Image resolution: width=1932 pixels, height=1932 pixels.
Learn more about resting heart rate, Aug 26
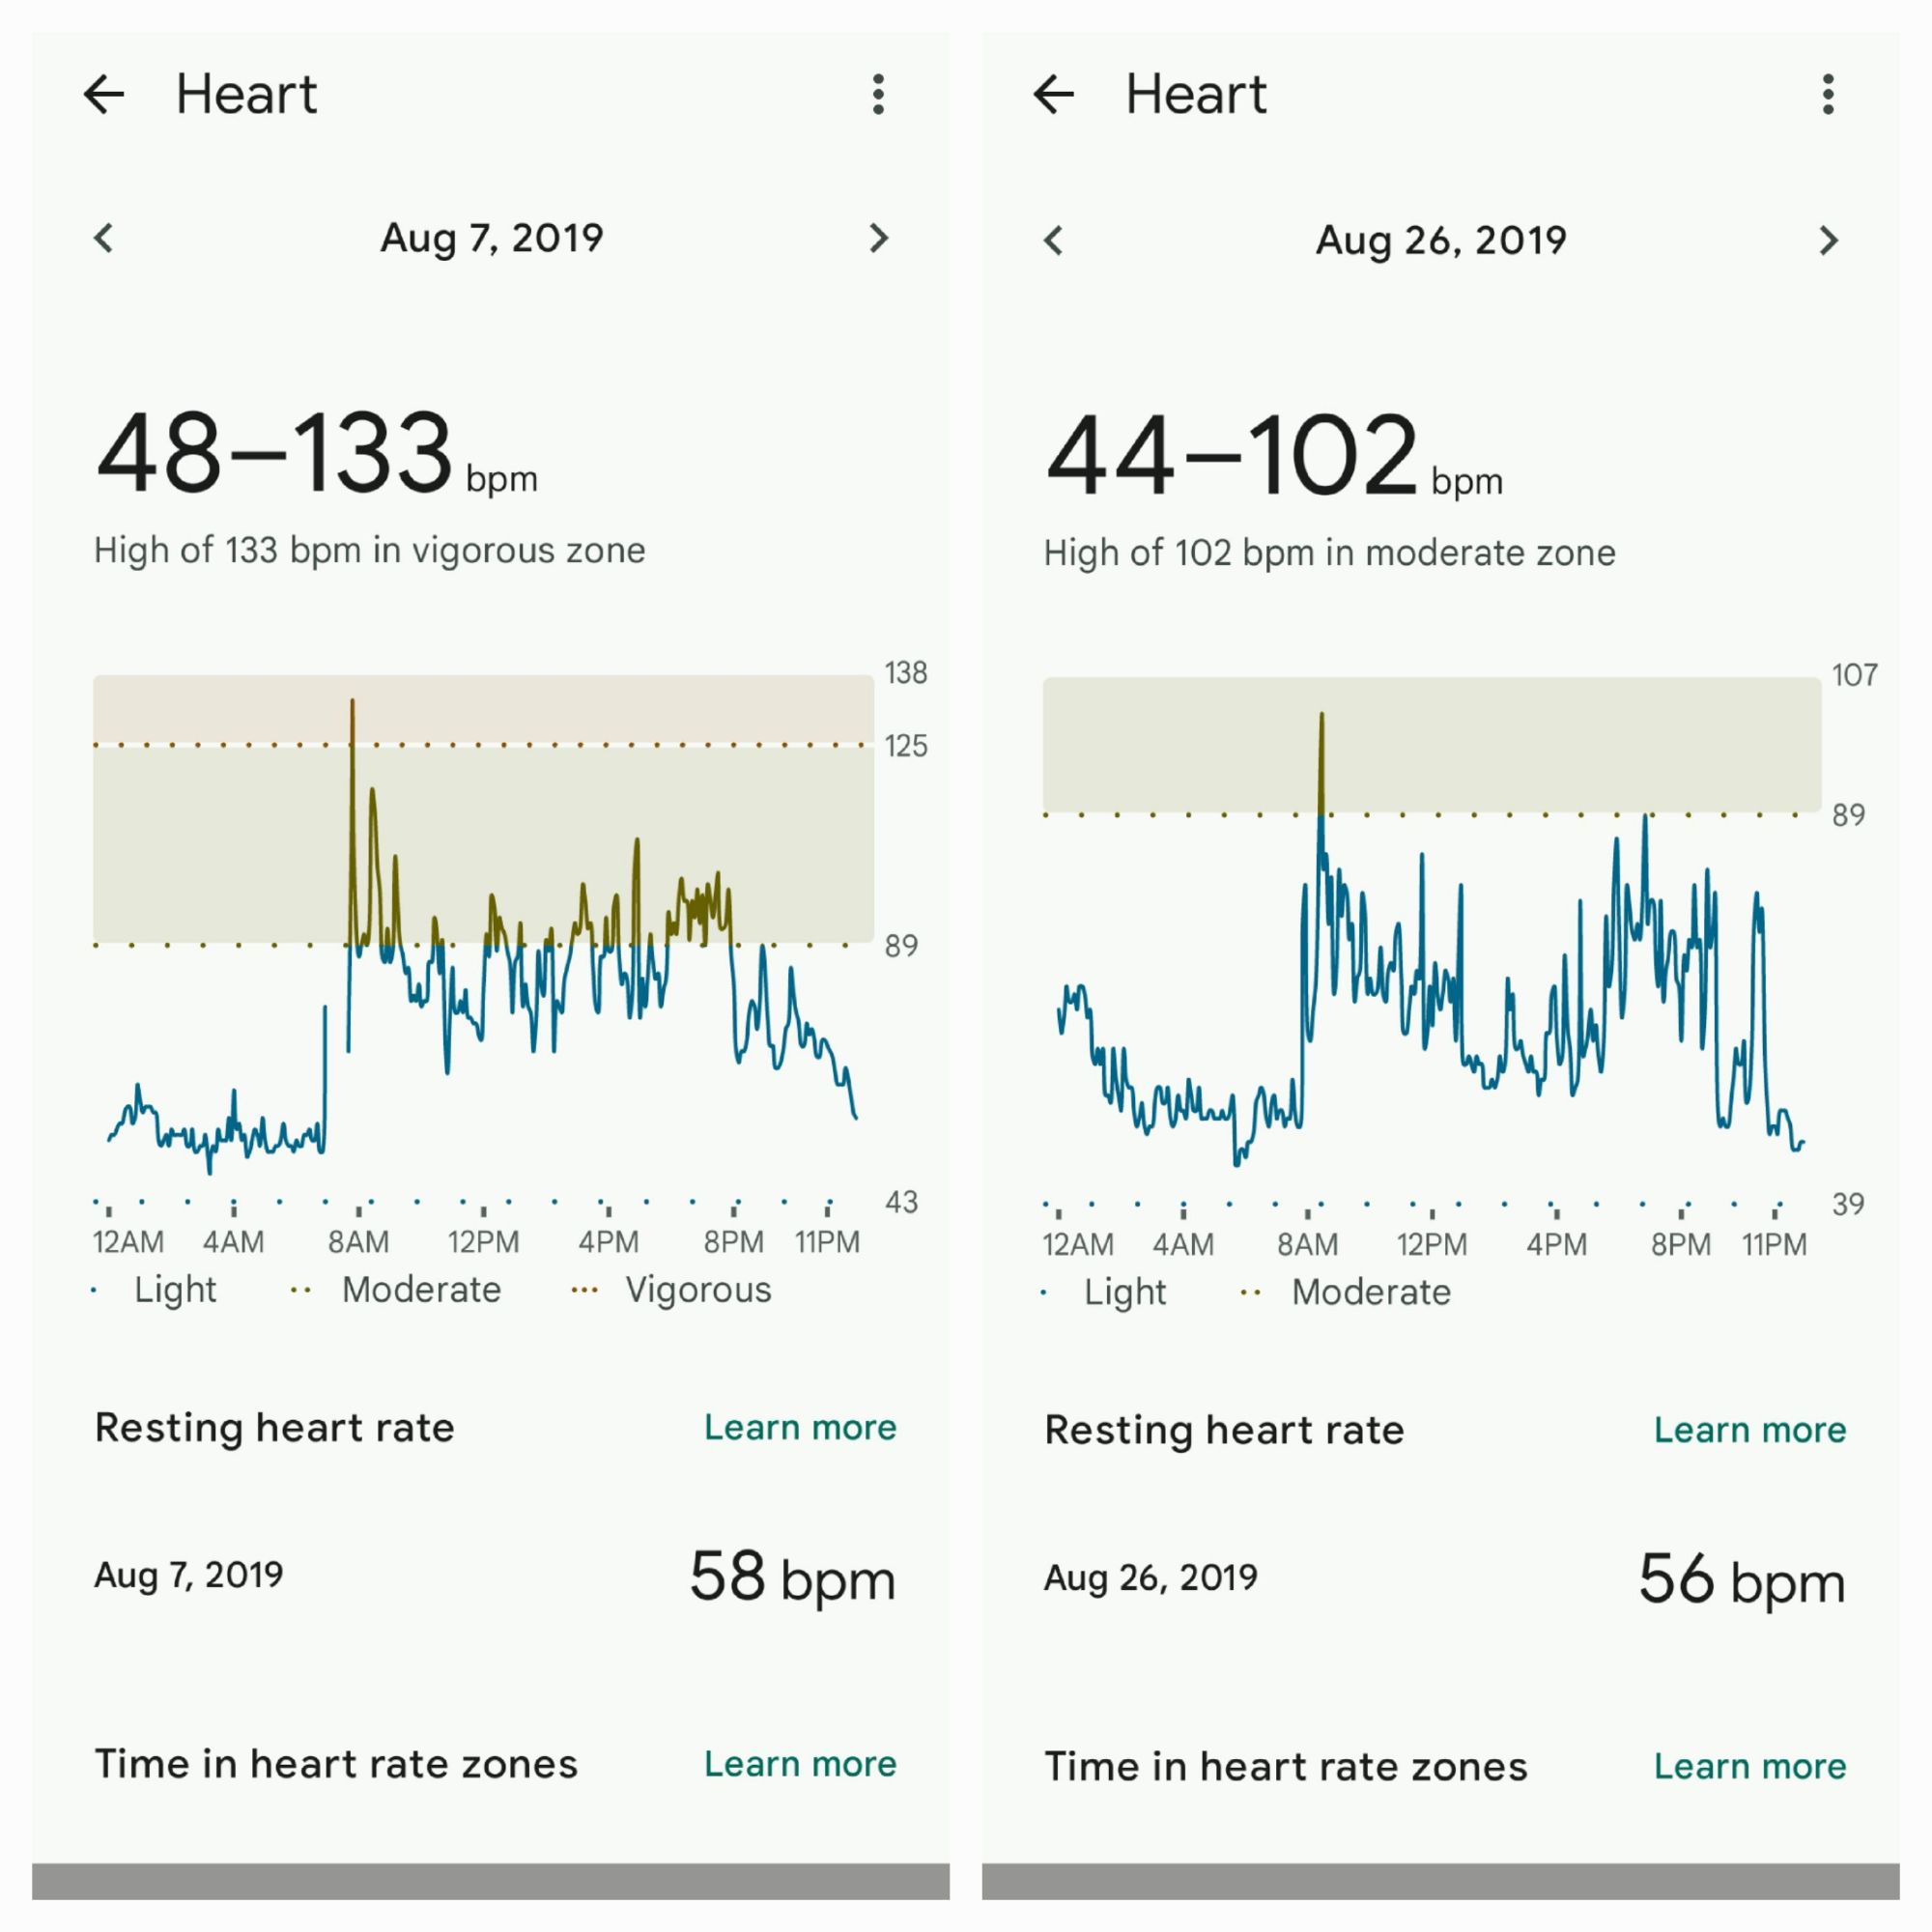(x=1749, y=1430)
